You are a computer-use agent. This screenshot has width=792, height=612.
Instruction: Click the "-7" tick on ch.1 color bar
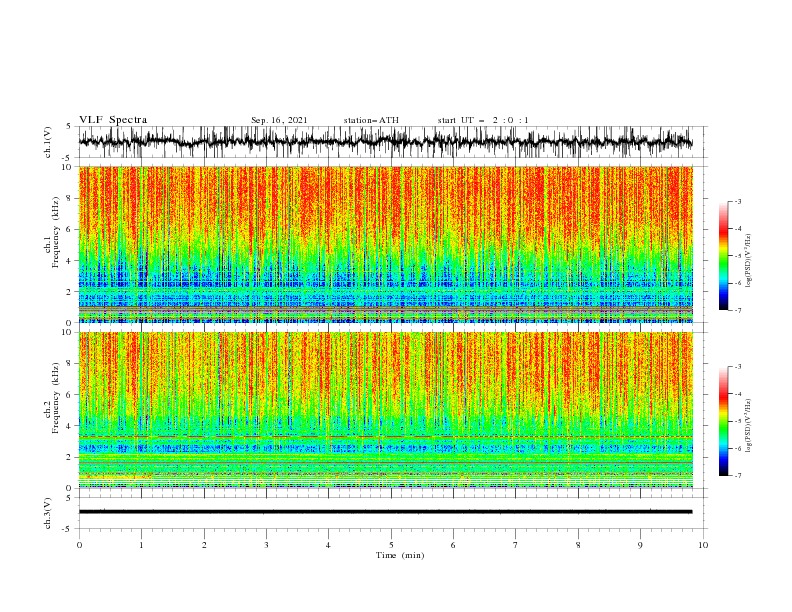738,310
